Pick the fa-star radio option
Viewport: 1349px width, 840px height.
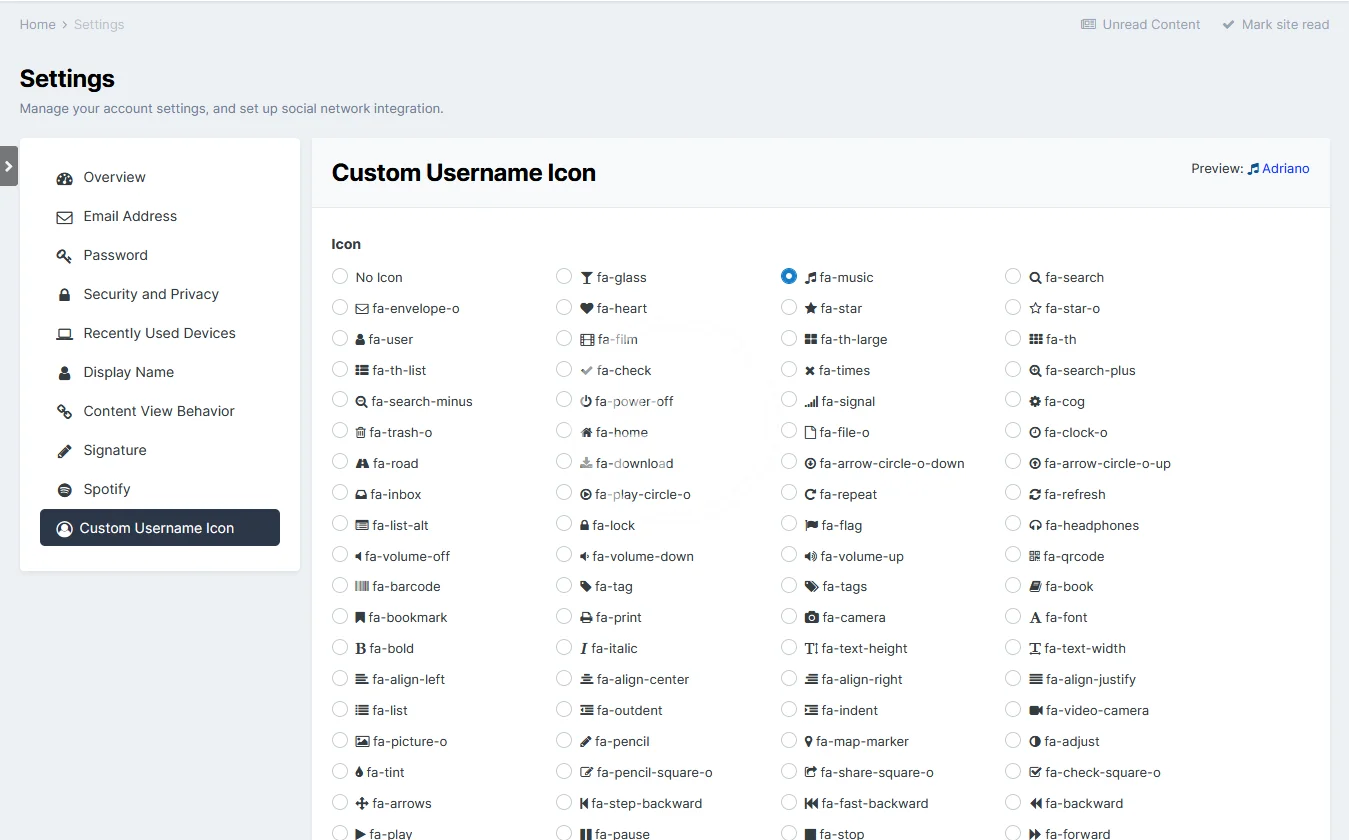click(789, 308)
